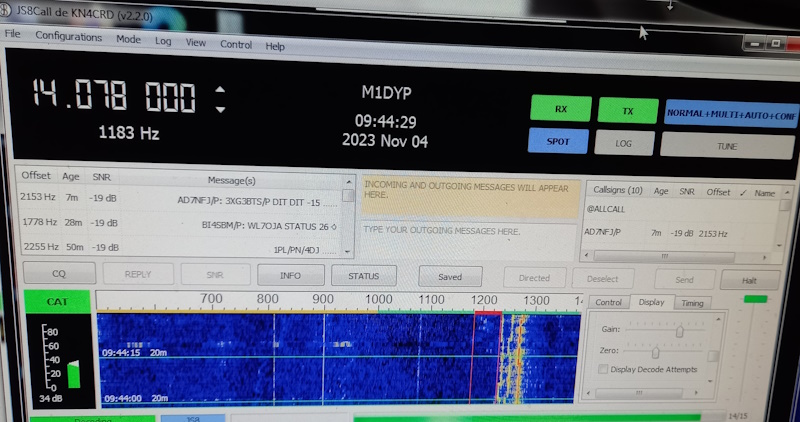This screenshot has height=422, width=800.
Task: Sort by the Offset column header in message list
Action: [x=36, y=175]
